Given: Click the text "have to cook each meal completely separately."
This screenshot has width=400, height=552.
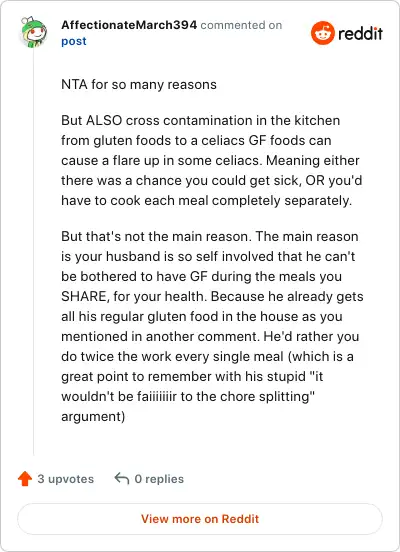Looking at the screenshot, I should point(206,201).
